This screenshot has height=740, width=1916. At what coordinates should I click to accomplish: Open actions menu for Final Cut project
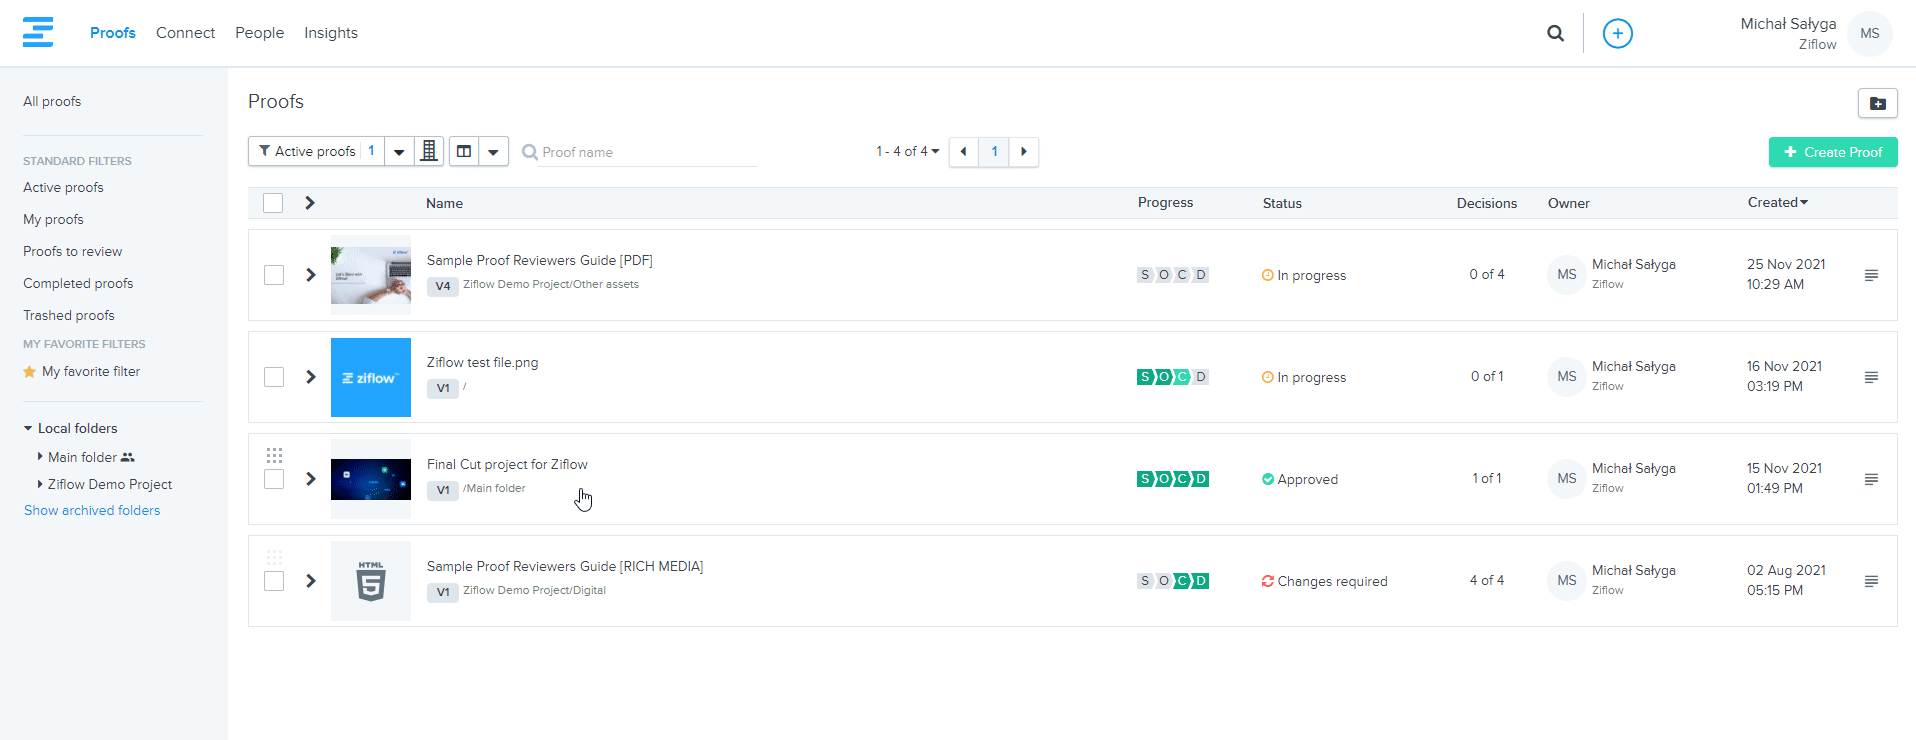click(x=1871, y=479)
